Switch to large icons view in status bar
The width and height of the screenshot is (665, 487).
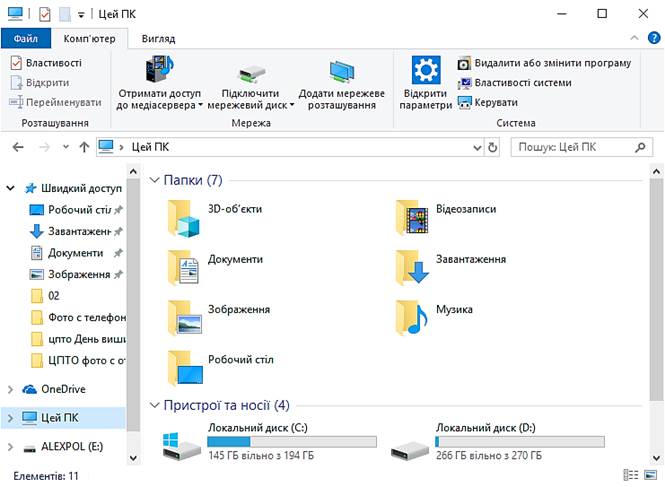tap(650, 475)
